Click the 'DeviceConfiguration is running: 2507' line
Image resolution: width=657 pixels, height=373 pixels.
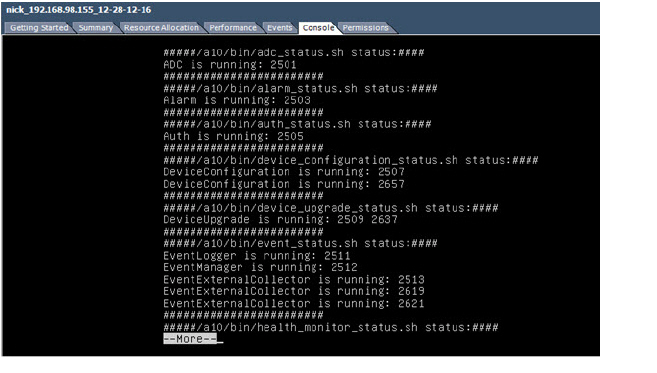(x=284, y=172)
